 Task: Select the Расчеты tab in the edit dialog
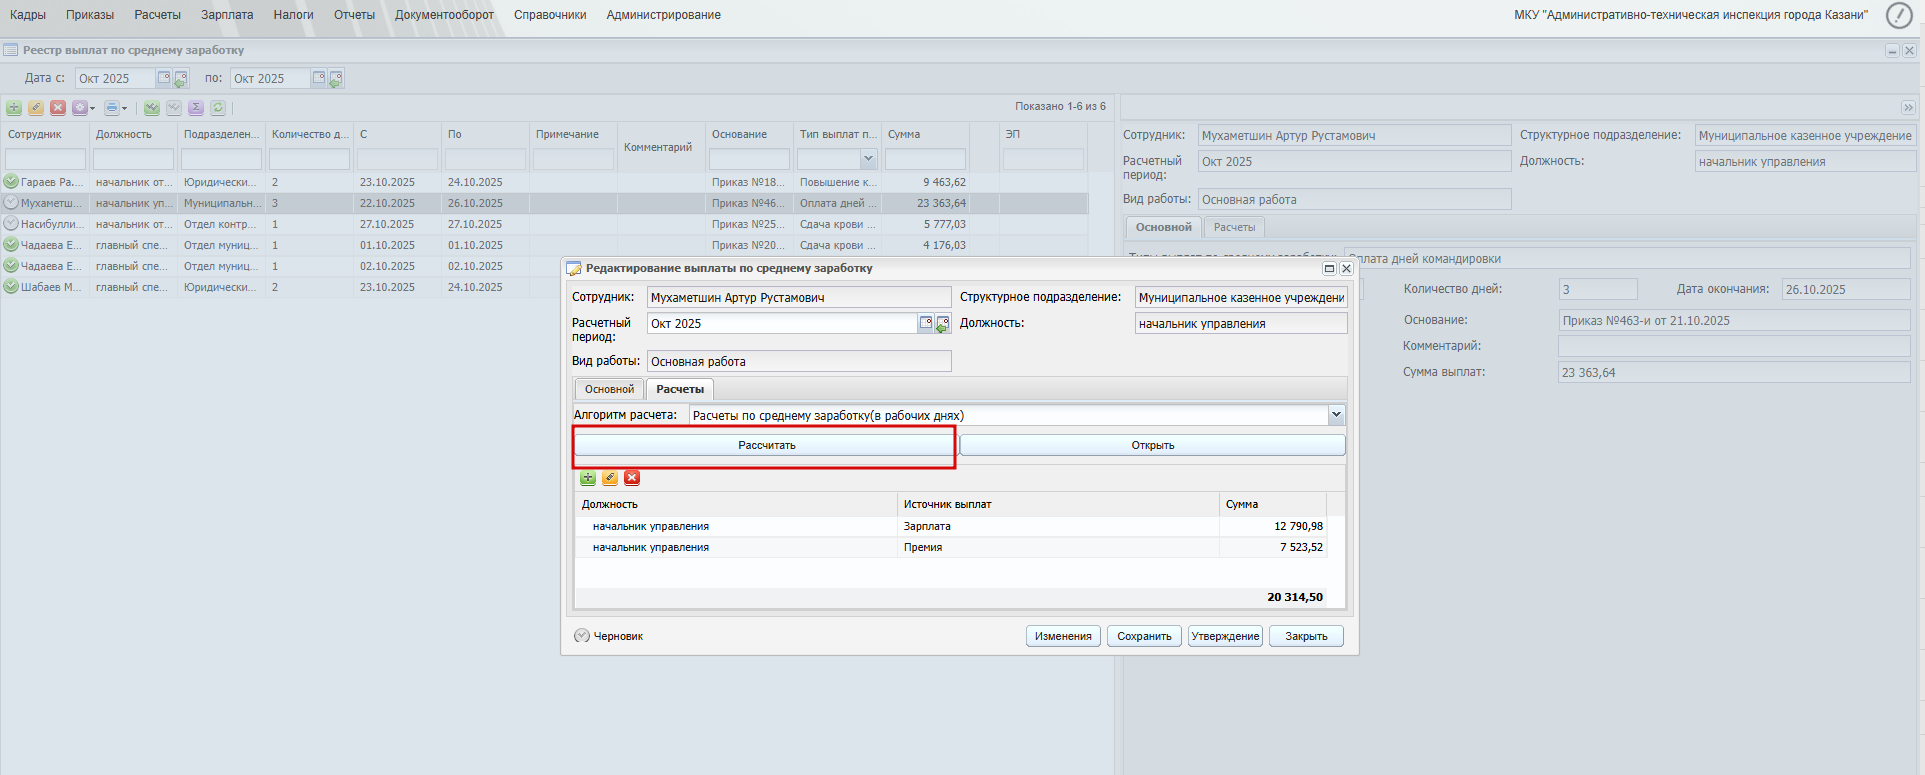[680, 389]
